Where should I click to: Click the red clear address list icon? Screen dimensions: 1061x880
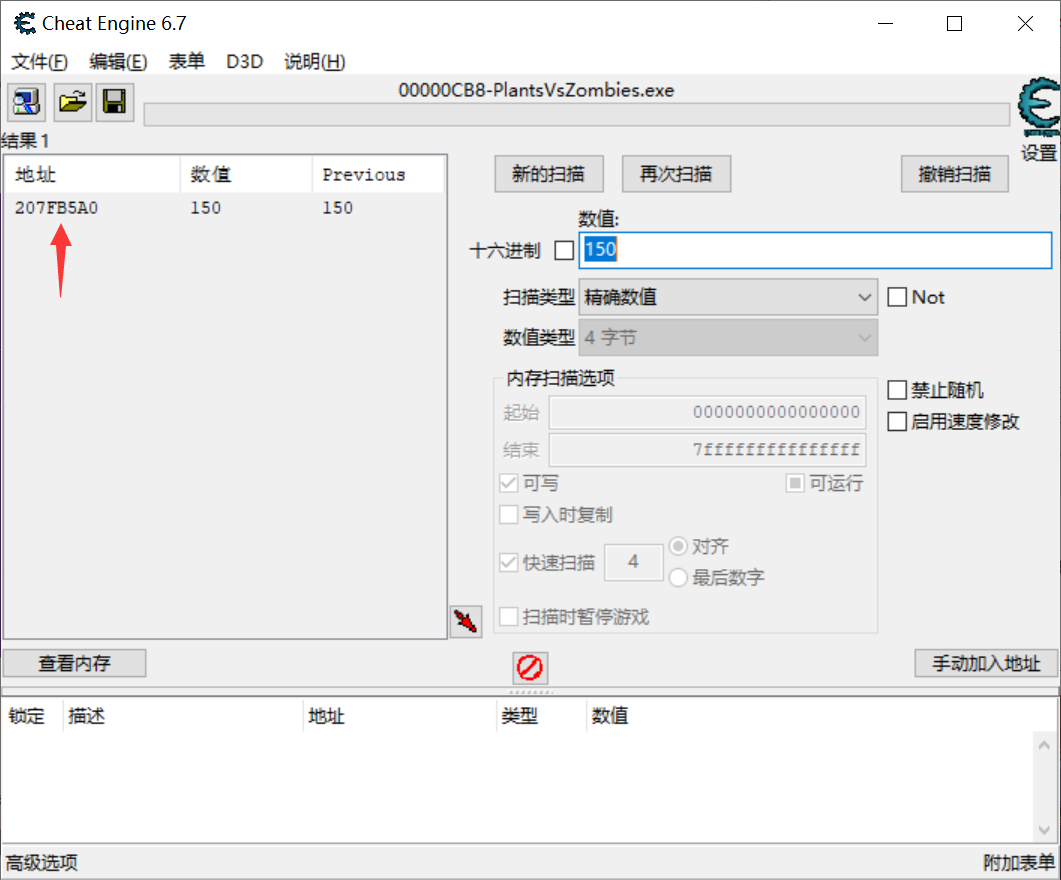530,668
